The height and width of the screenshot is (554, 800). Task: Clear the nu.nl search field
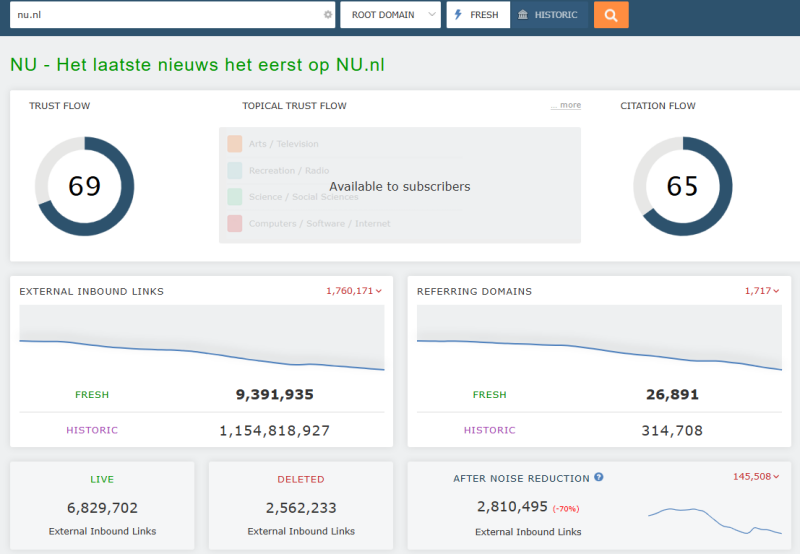coord(327,15)
